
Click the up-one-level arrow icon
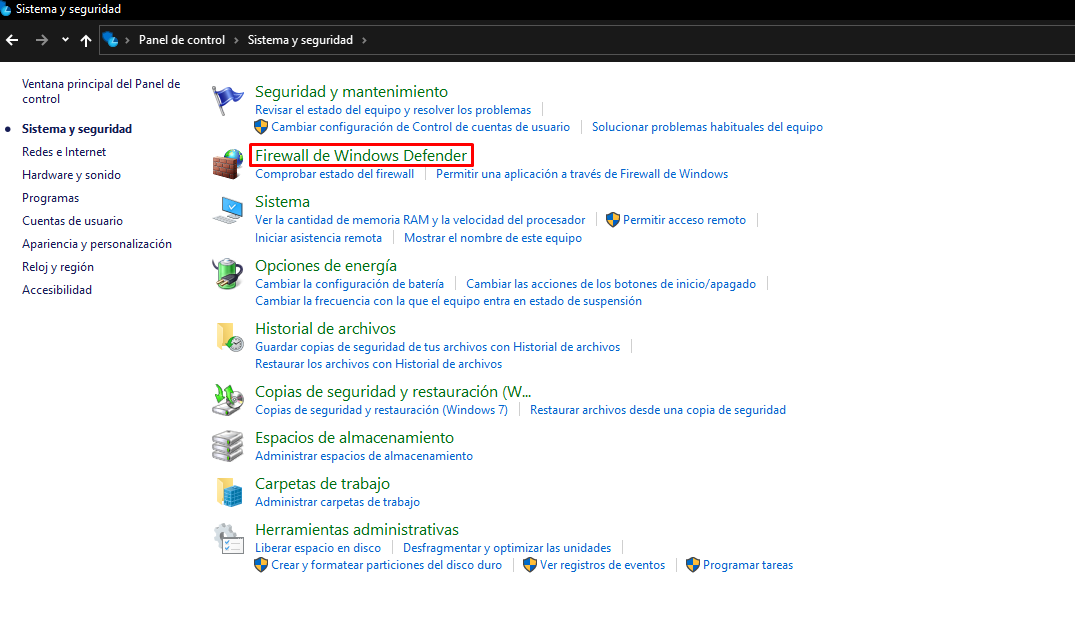[85, 40]
